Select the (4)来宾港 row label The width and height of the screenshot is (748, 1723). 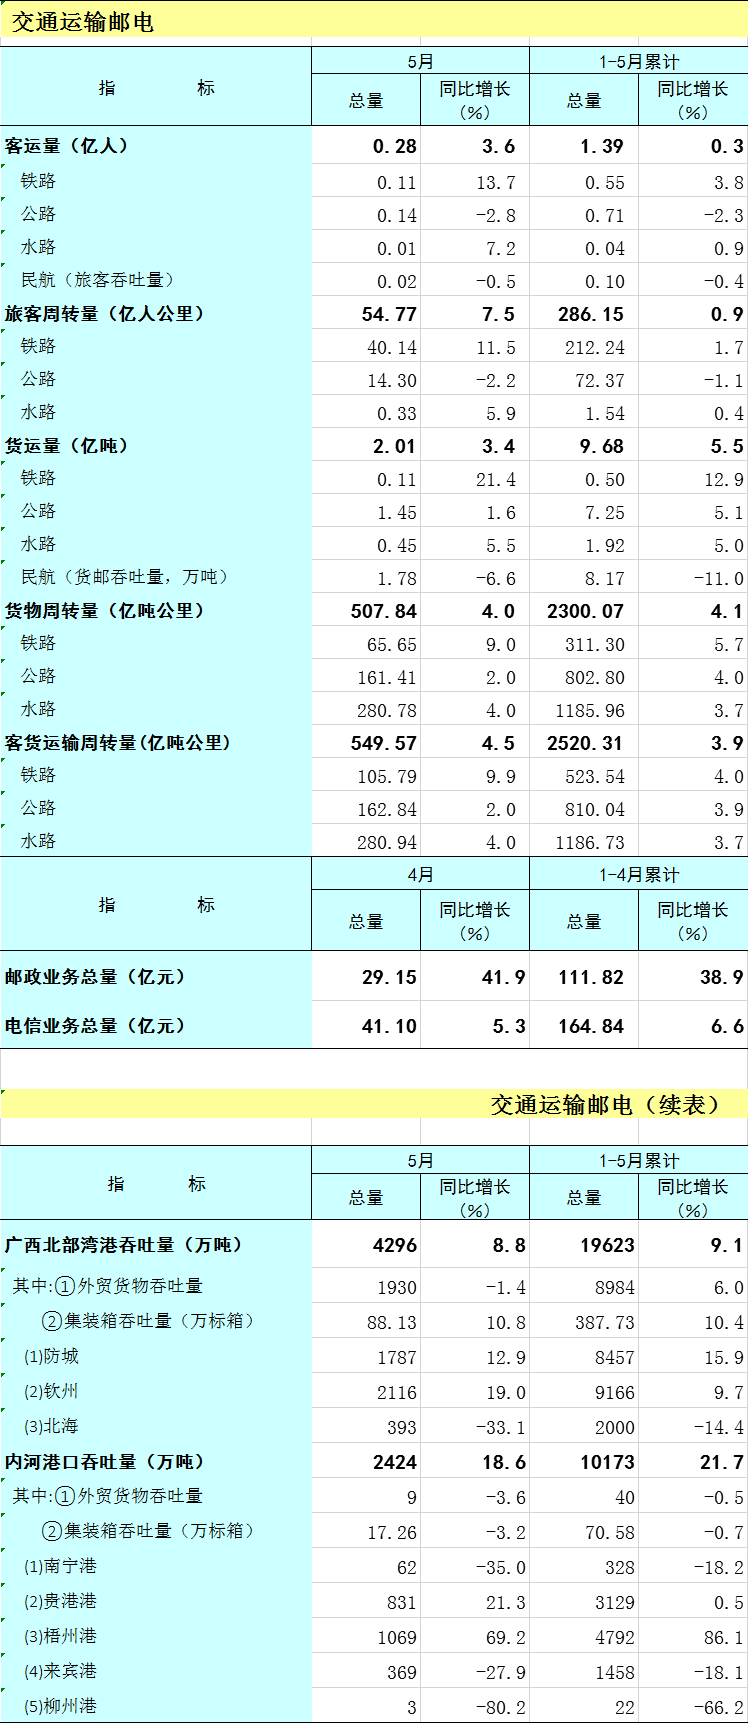pyautogui.click(x=60, y=1672)
